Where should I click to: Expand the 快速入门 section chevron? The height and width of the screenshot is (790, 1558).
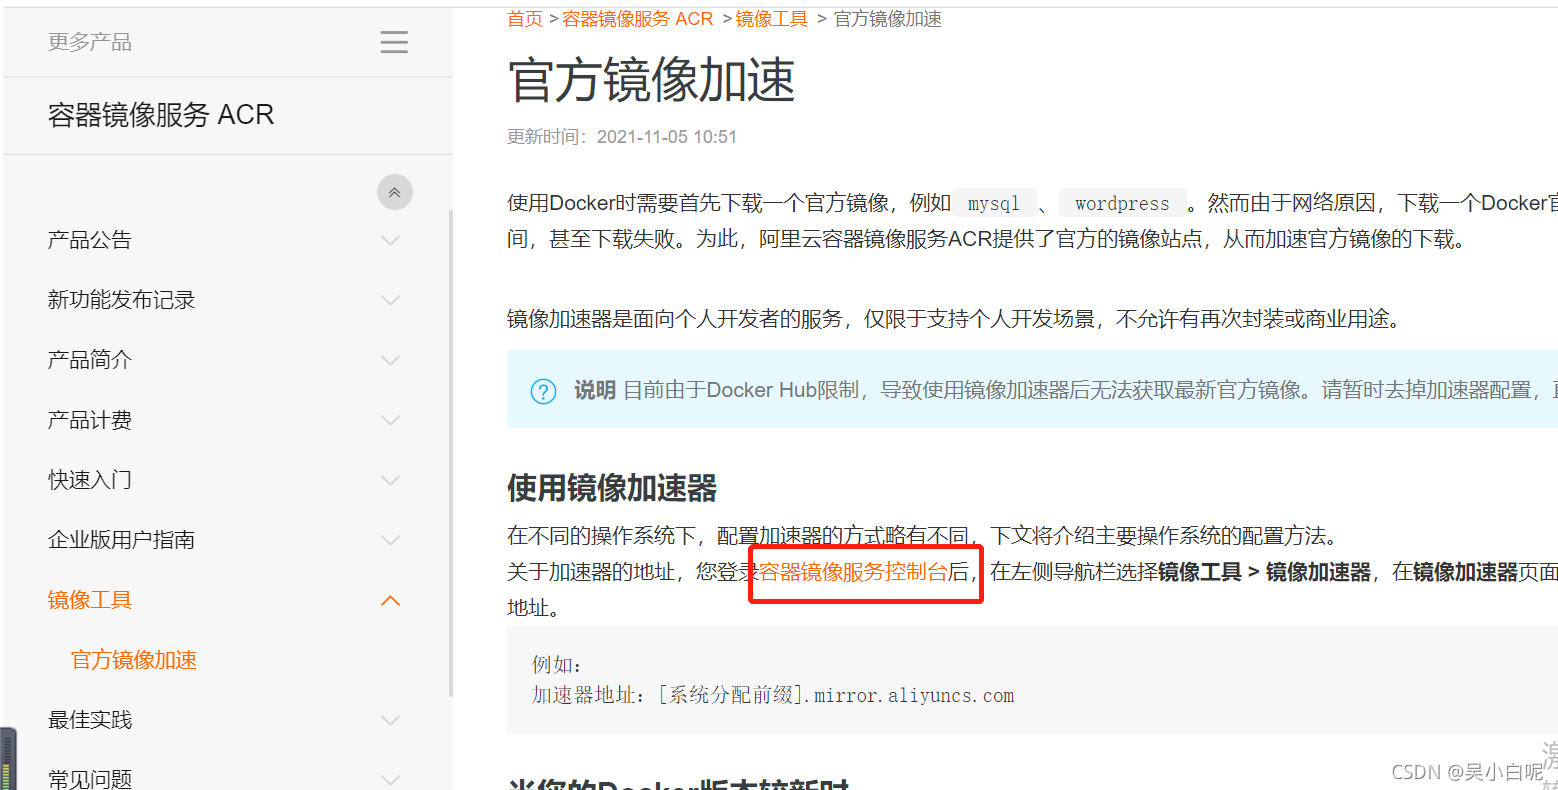[x=391, y=480]
